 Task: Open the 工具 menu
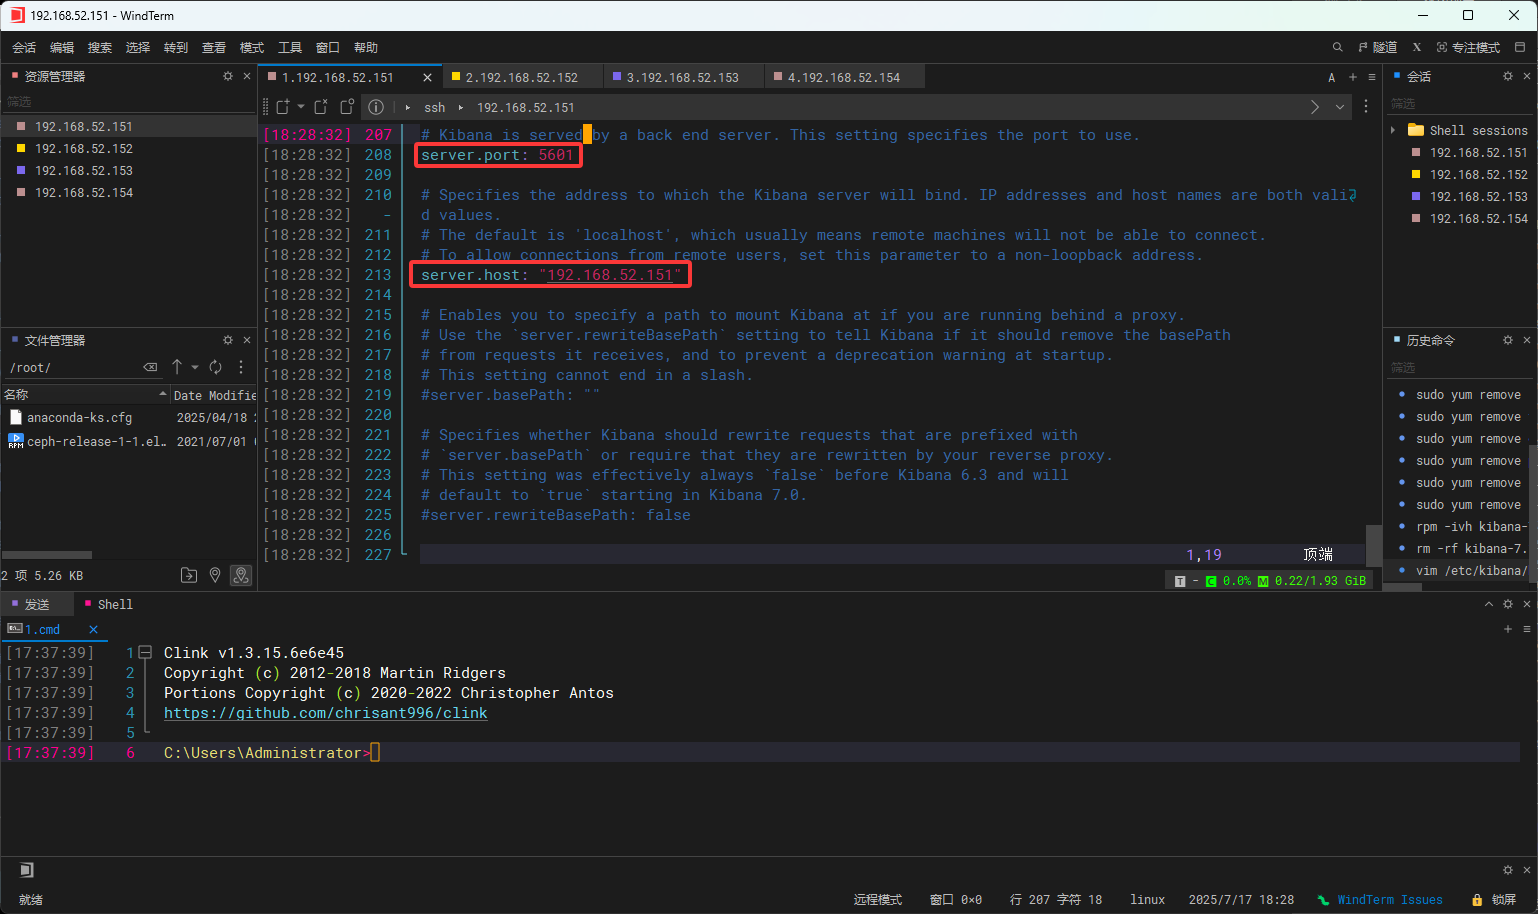click(x=290, y=47)
